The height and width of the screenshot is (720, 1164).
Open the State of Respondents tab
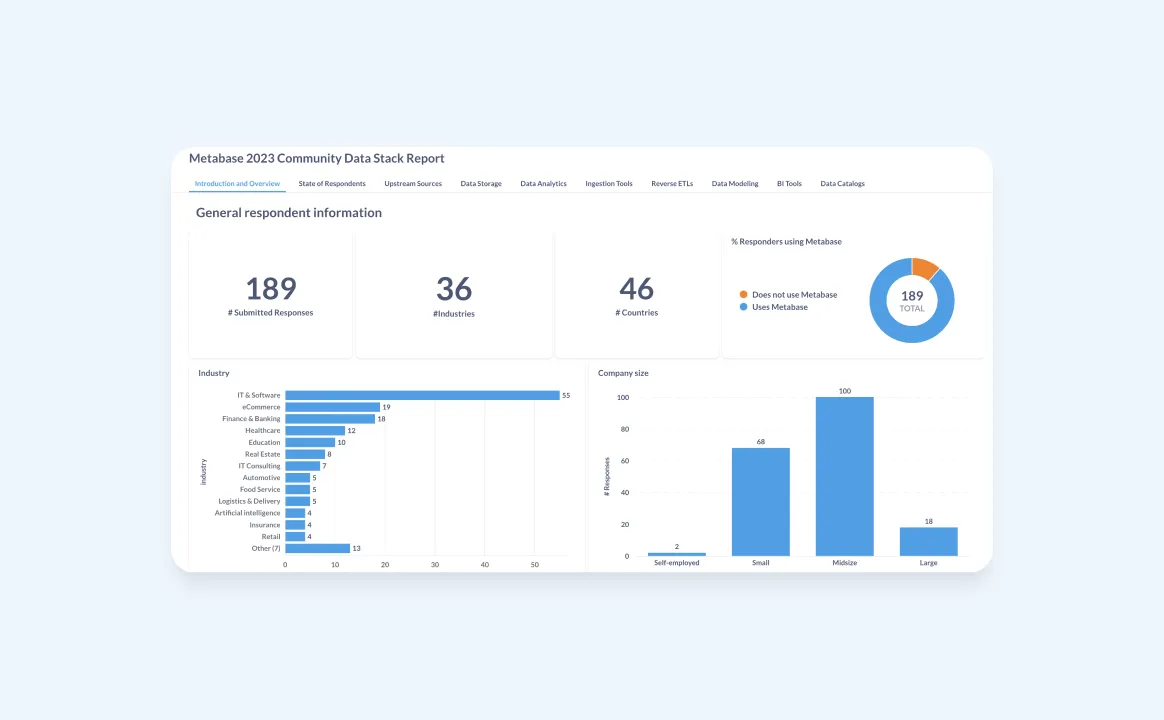pos(332,184)
